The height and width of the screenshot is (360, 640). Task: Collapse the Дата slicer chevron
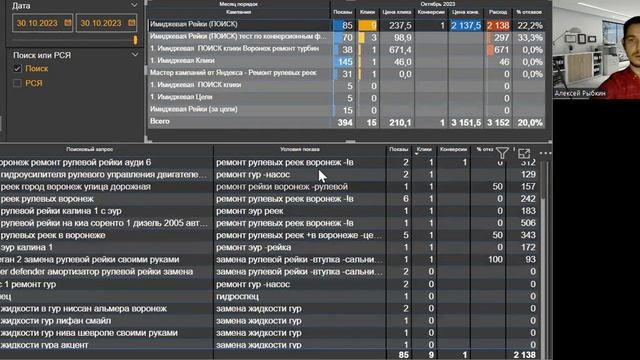134,5
